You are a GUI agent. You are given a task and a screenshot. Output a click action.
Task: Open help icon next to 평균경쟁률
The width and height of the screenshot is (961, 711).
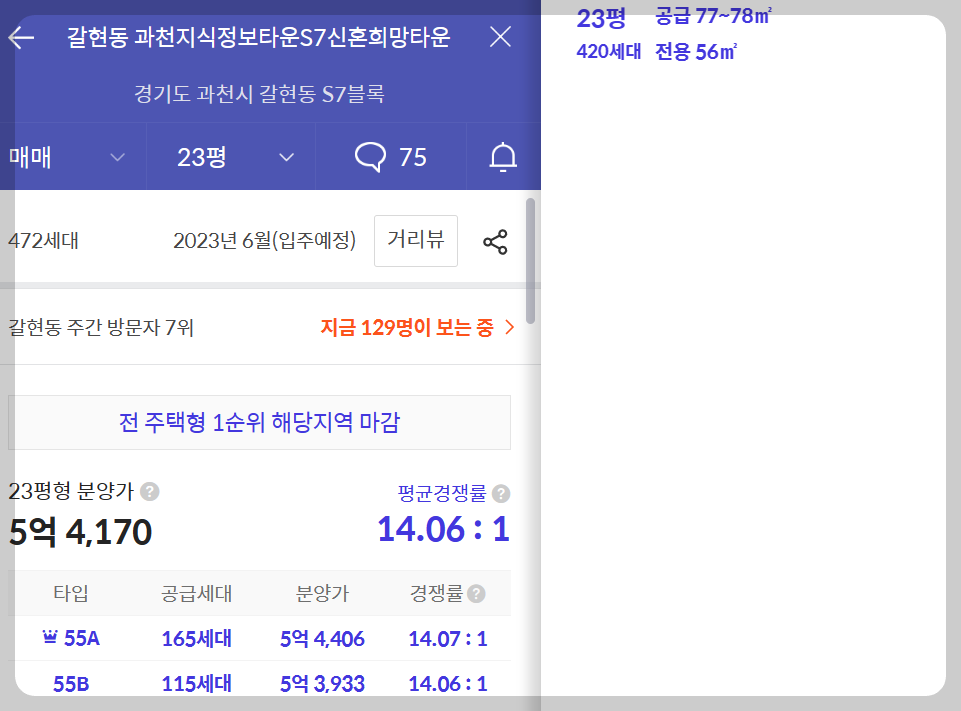[x=501, y=493]
